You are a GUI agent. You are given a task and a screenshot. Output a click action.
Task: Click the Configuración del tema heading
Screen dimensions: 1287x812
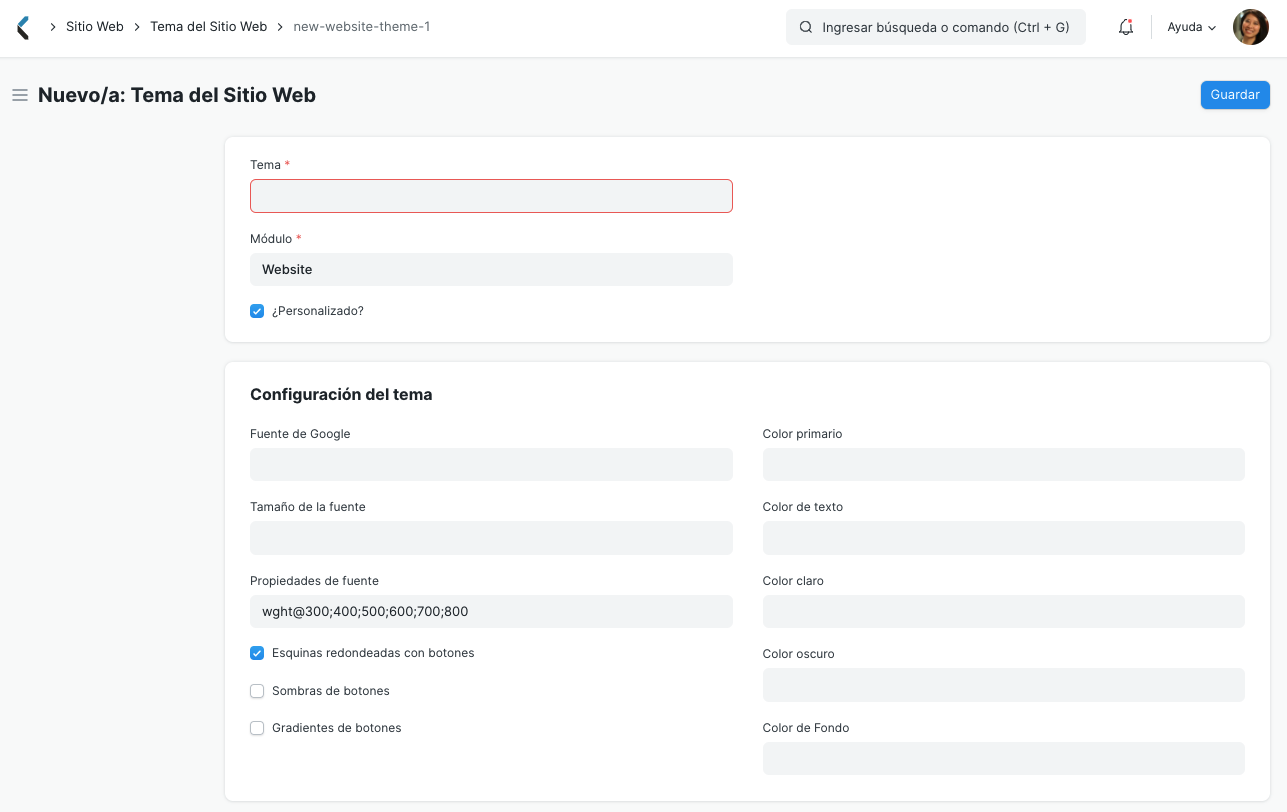pos(341,395)
